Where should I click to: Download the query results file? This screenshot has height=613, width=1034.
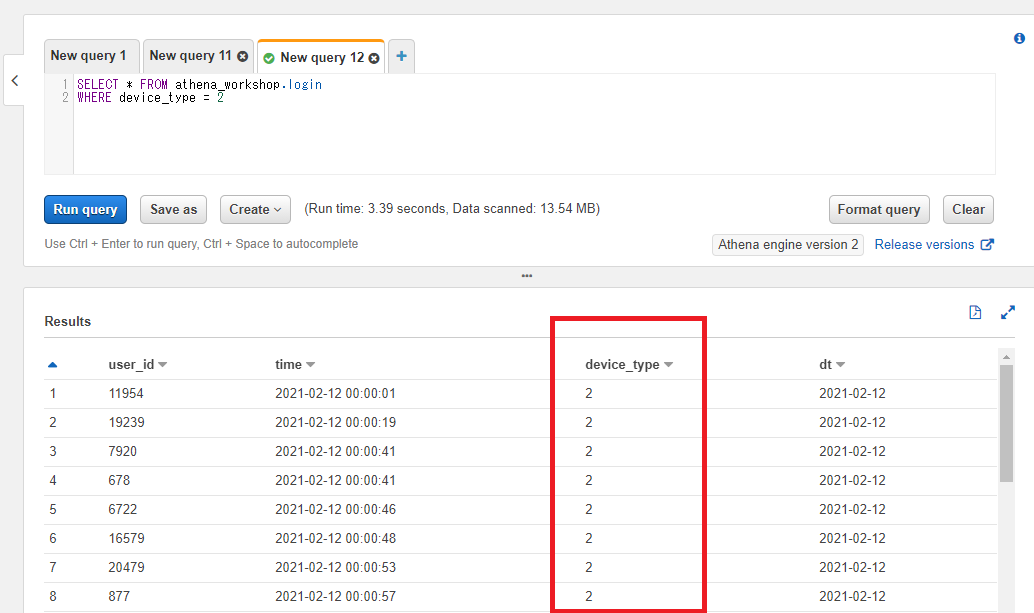pyautogui.click(x=975, y=312)
